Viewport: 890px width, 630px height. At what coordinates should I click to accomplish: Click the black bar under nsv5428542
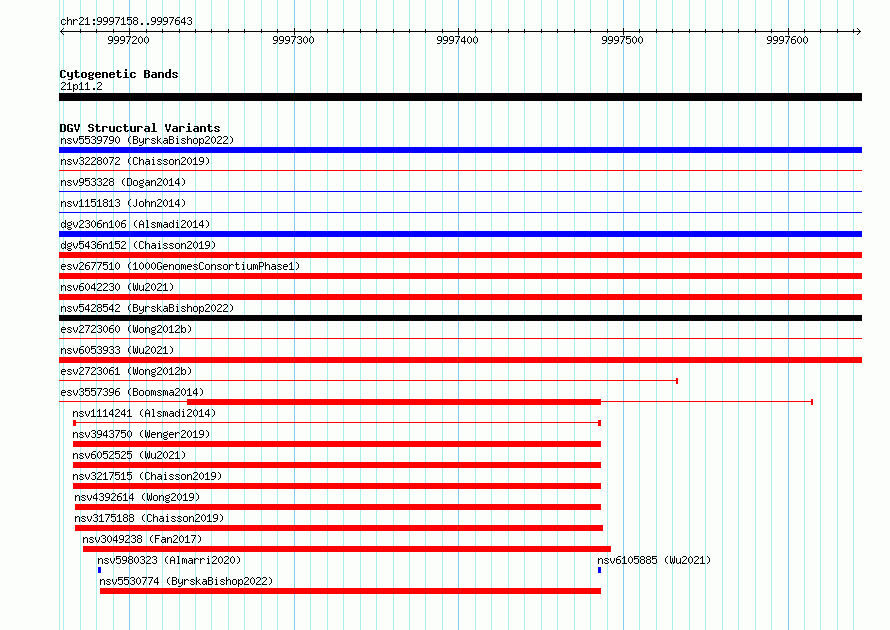(x=460, y=318)
